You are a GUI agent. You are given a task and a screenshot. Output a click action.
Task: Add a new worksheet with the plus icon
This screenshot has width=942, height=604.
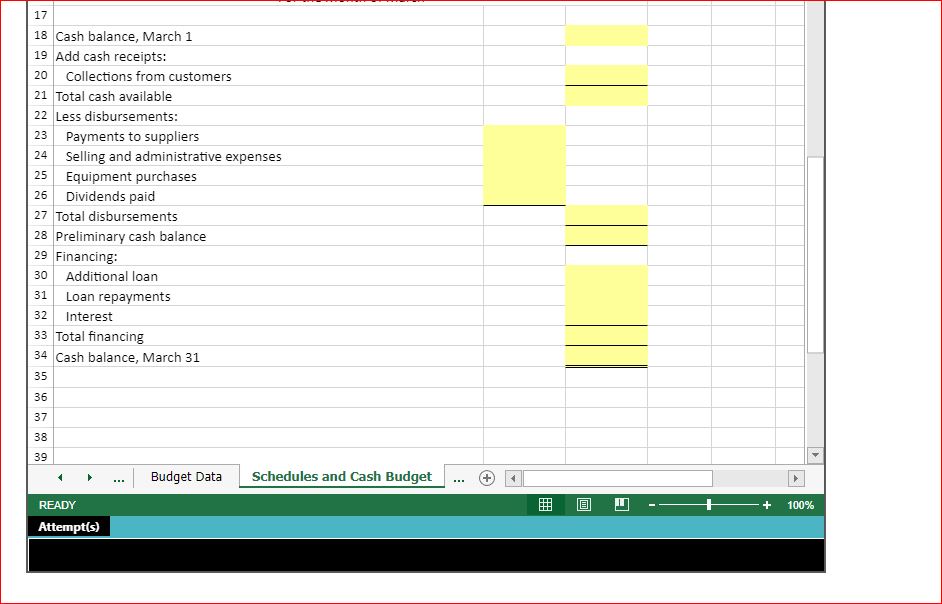coord(487,477)
